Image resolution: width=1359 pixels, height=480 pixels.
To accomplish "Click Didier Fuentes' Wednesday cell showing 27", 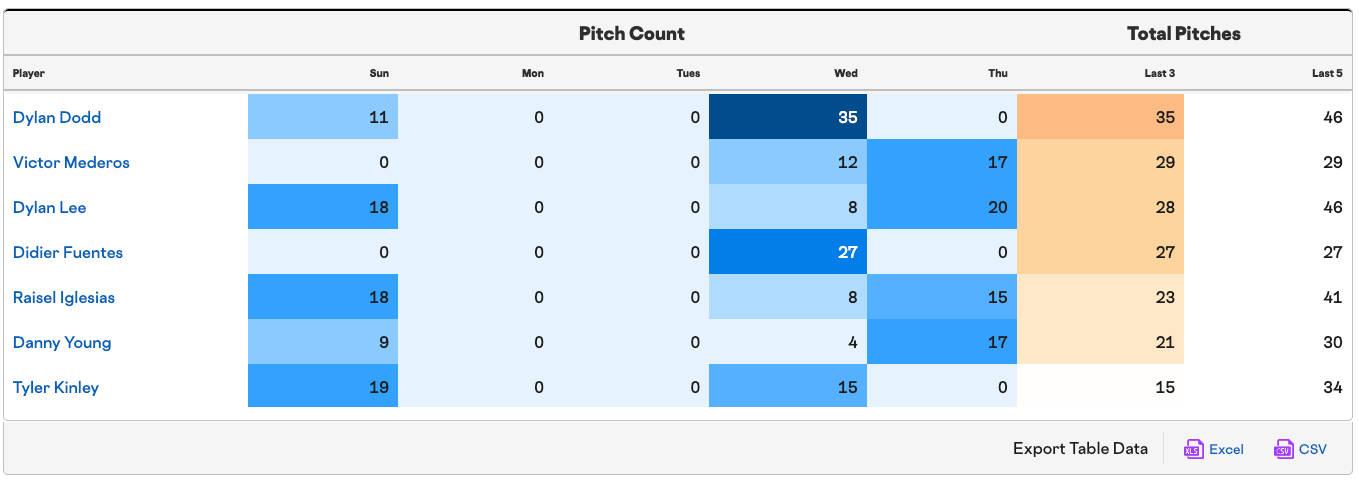I will (788, 252).
